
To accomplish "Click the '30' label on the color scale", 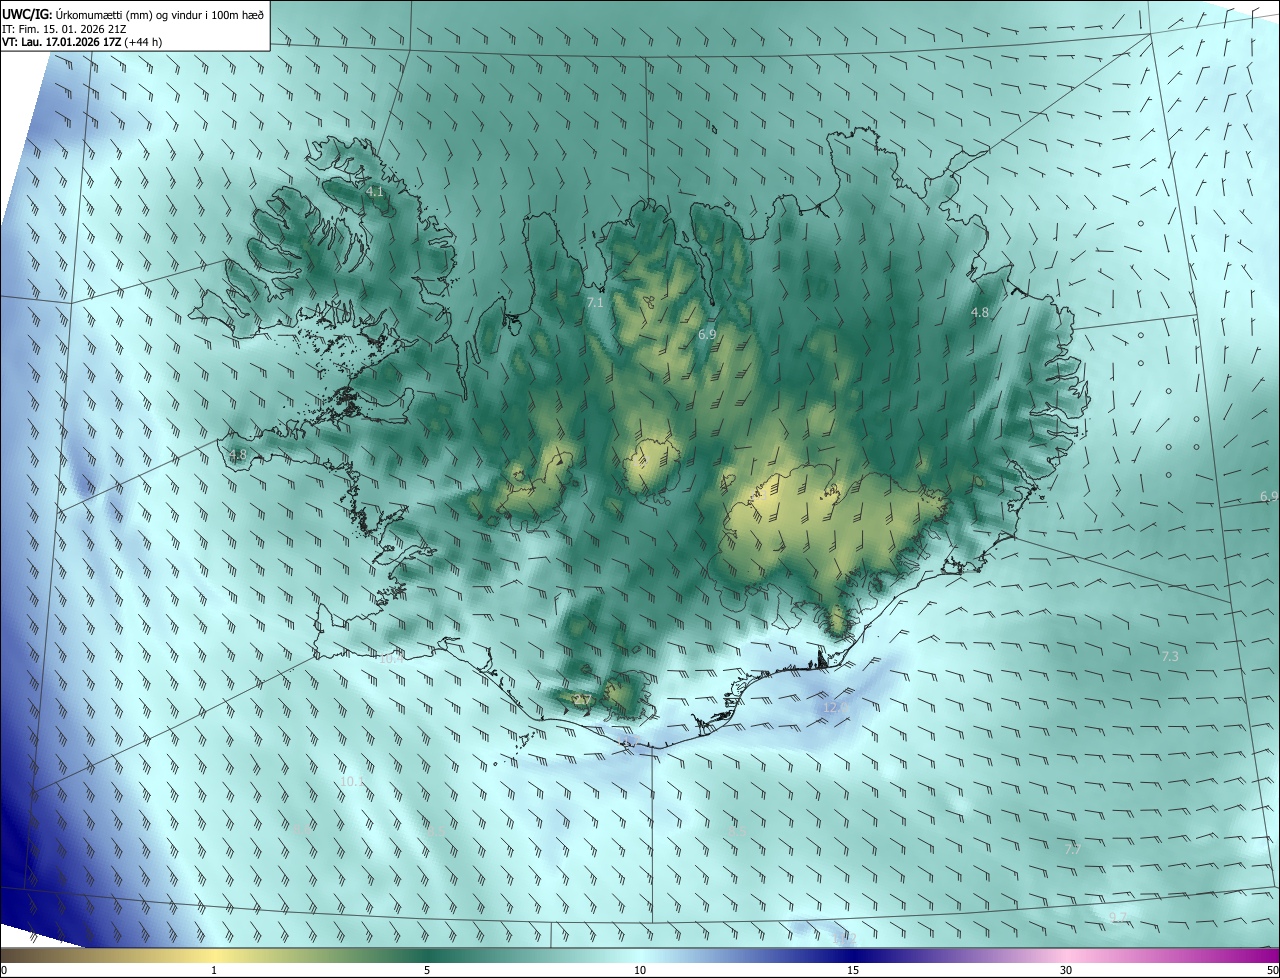I will [1066, 970].
